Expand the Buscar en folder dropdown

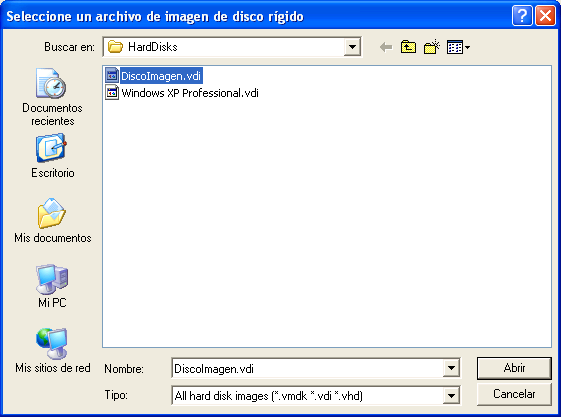pos(352,47)
